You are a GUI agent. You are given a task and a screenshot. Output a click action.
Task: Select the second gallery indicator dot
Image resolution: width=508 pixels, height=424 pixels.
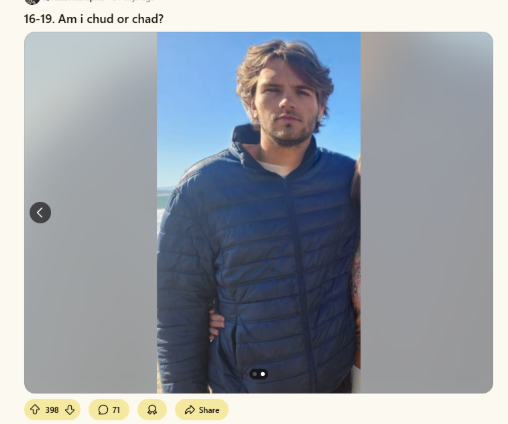[263, 374]
